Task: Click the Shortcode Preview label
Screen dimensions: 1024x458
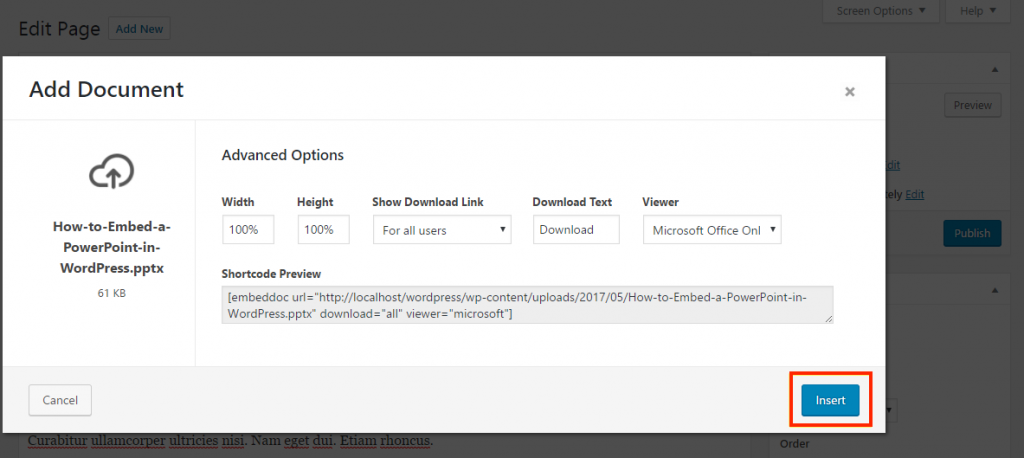Action: pos(271,274)
